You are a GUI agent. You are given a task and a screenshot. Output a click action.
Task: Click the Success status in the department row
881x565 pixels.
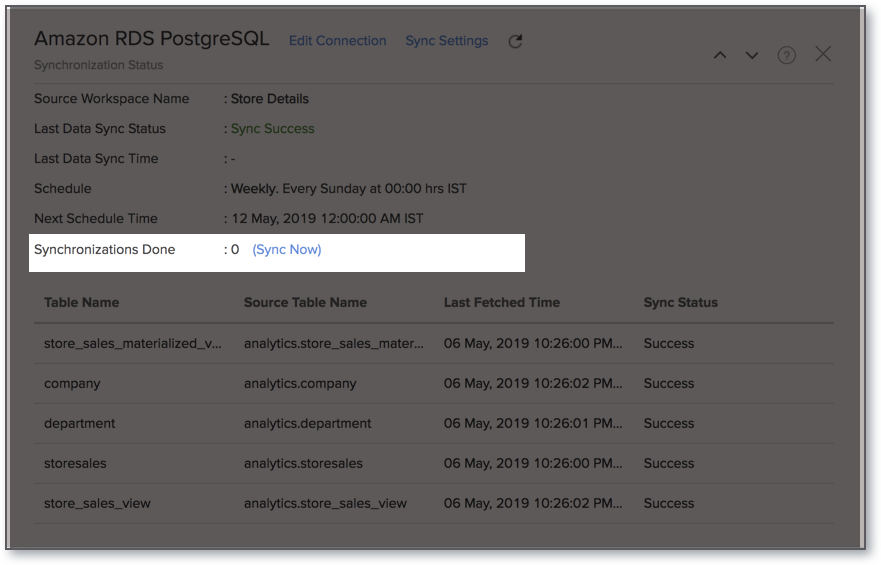[x=669, y=423]
